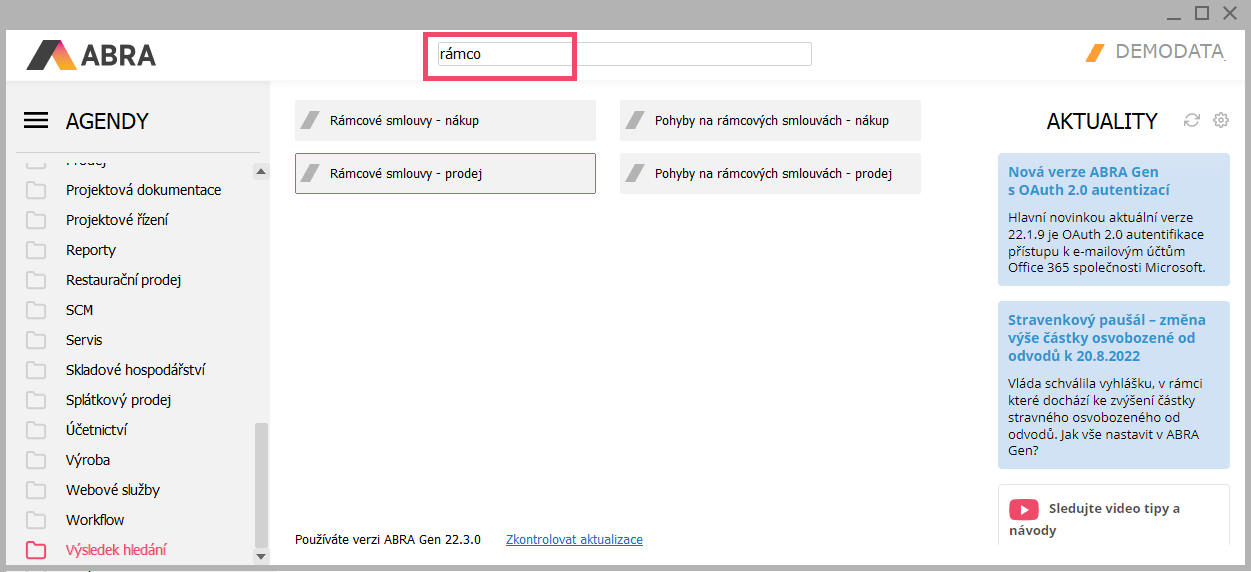The height and width of the screenshot is (572, 1251).
Task: Open Rámcové smlouvy - prodej agenda
Action: pos(445,173)
